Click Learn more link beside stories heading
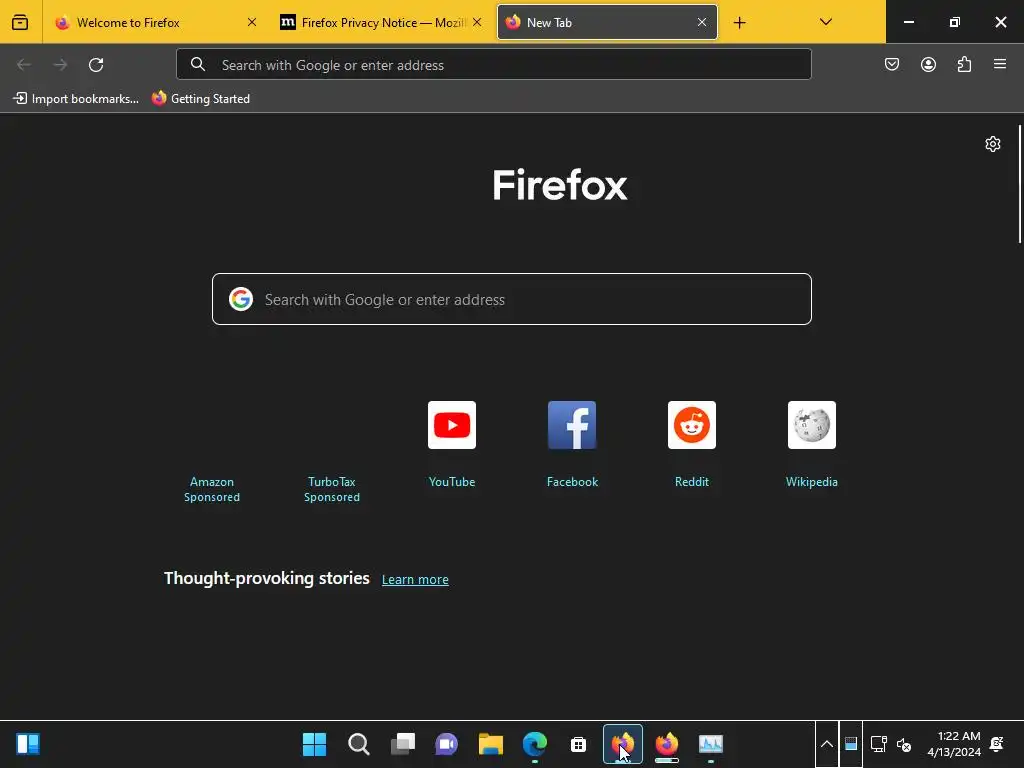 tap(415, 579)
